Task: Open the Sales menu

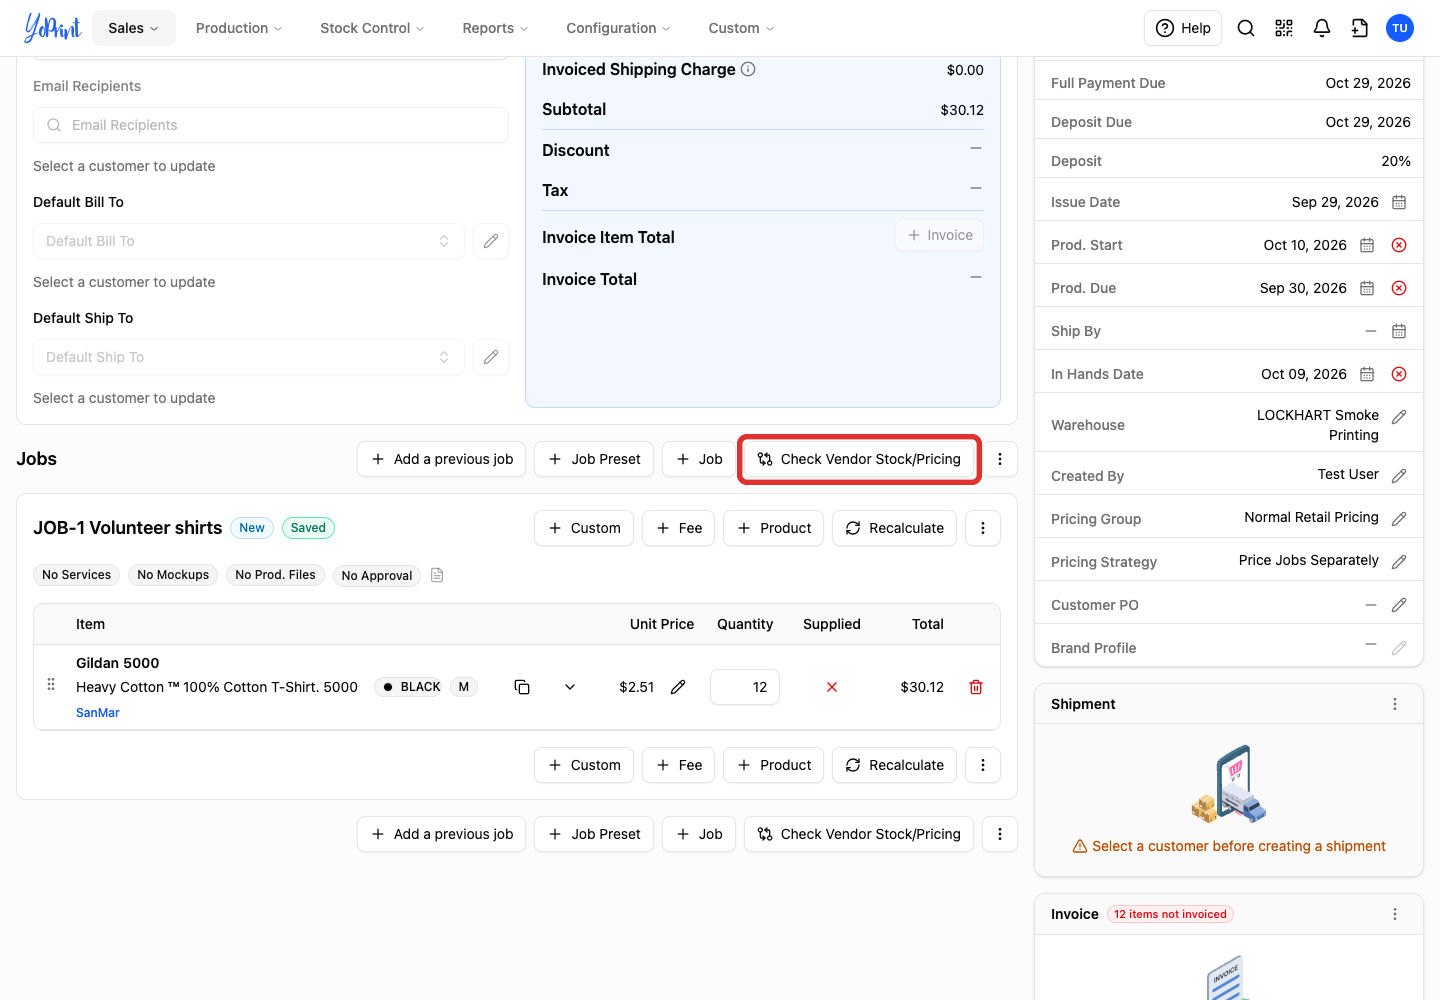Action: click(x=134, y=28)
